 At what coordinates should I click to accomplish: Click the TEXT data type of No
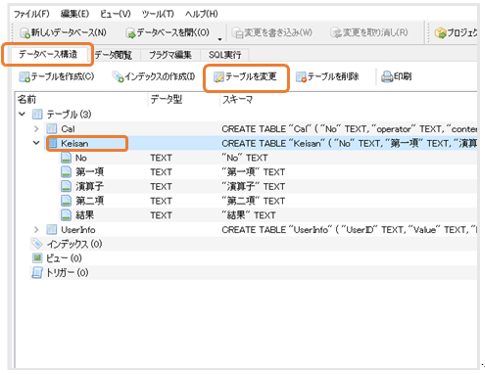161,158
